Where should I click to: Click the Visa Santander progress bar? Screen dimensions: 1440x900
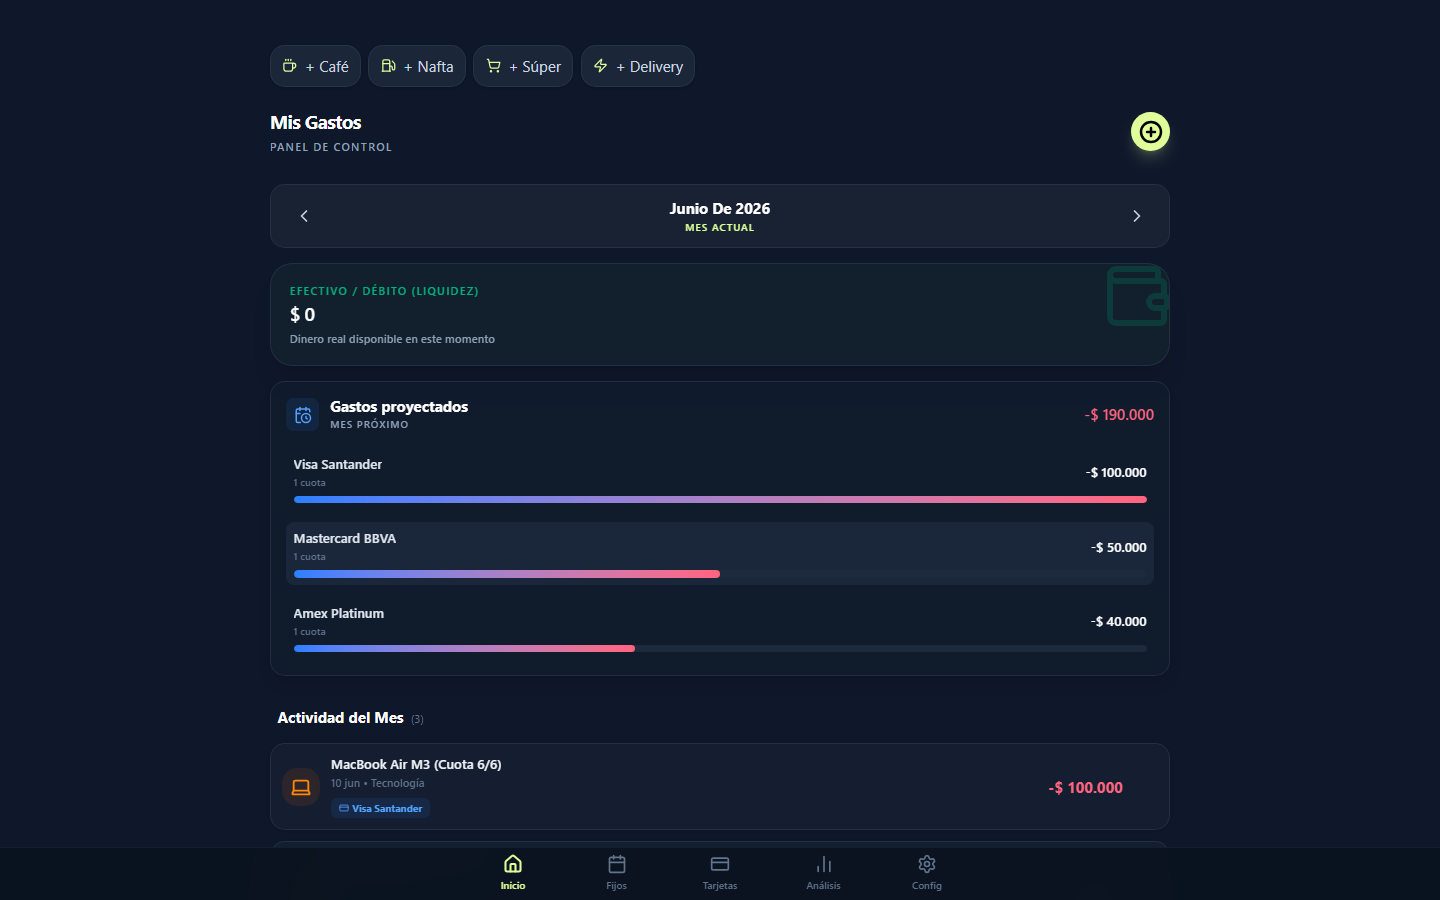720,499
